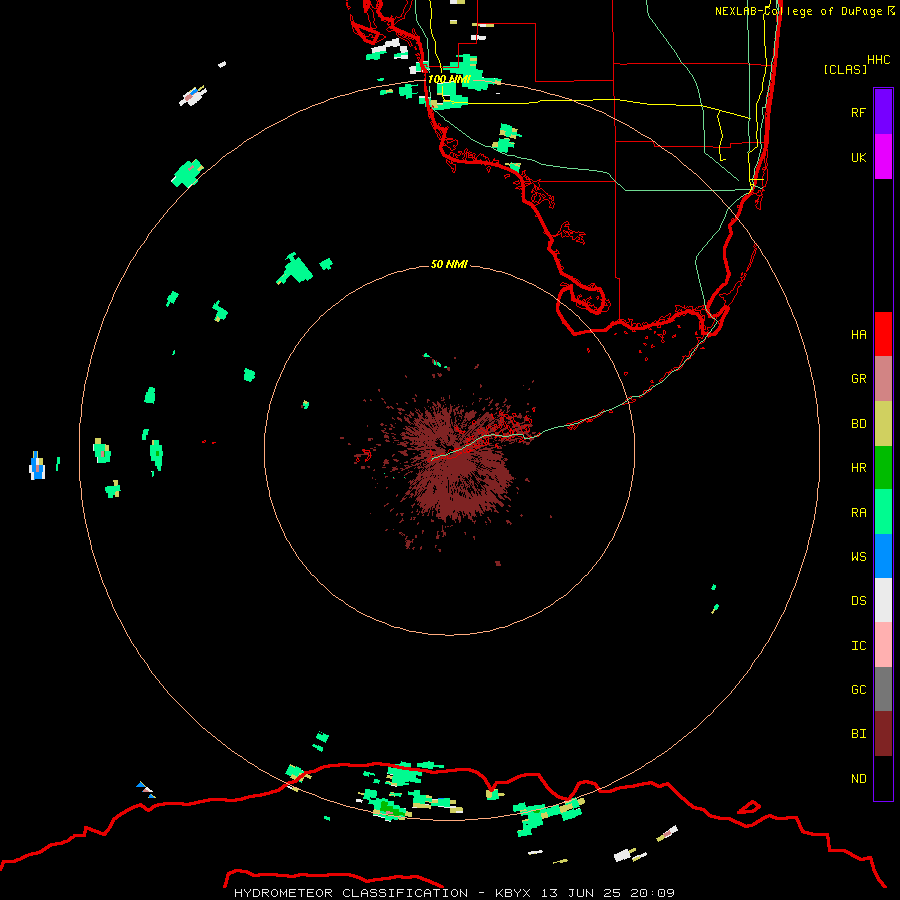The width and height of the screenshot is (900, 900).
Task: Click the ND legend label
Action: tap(858, 779)
